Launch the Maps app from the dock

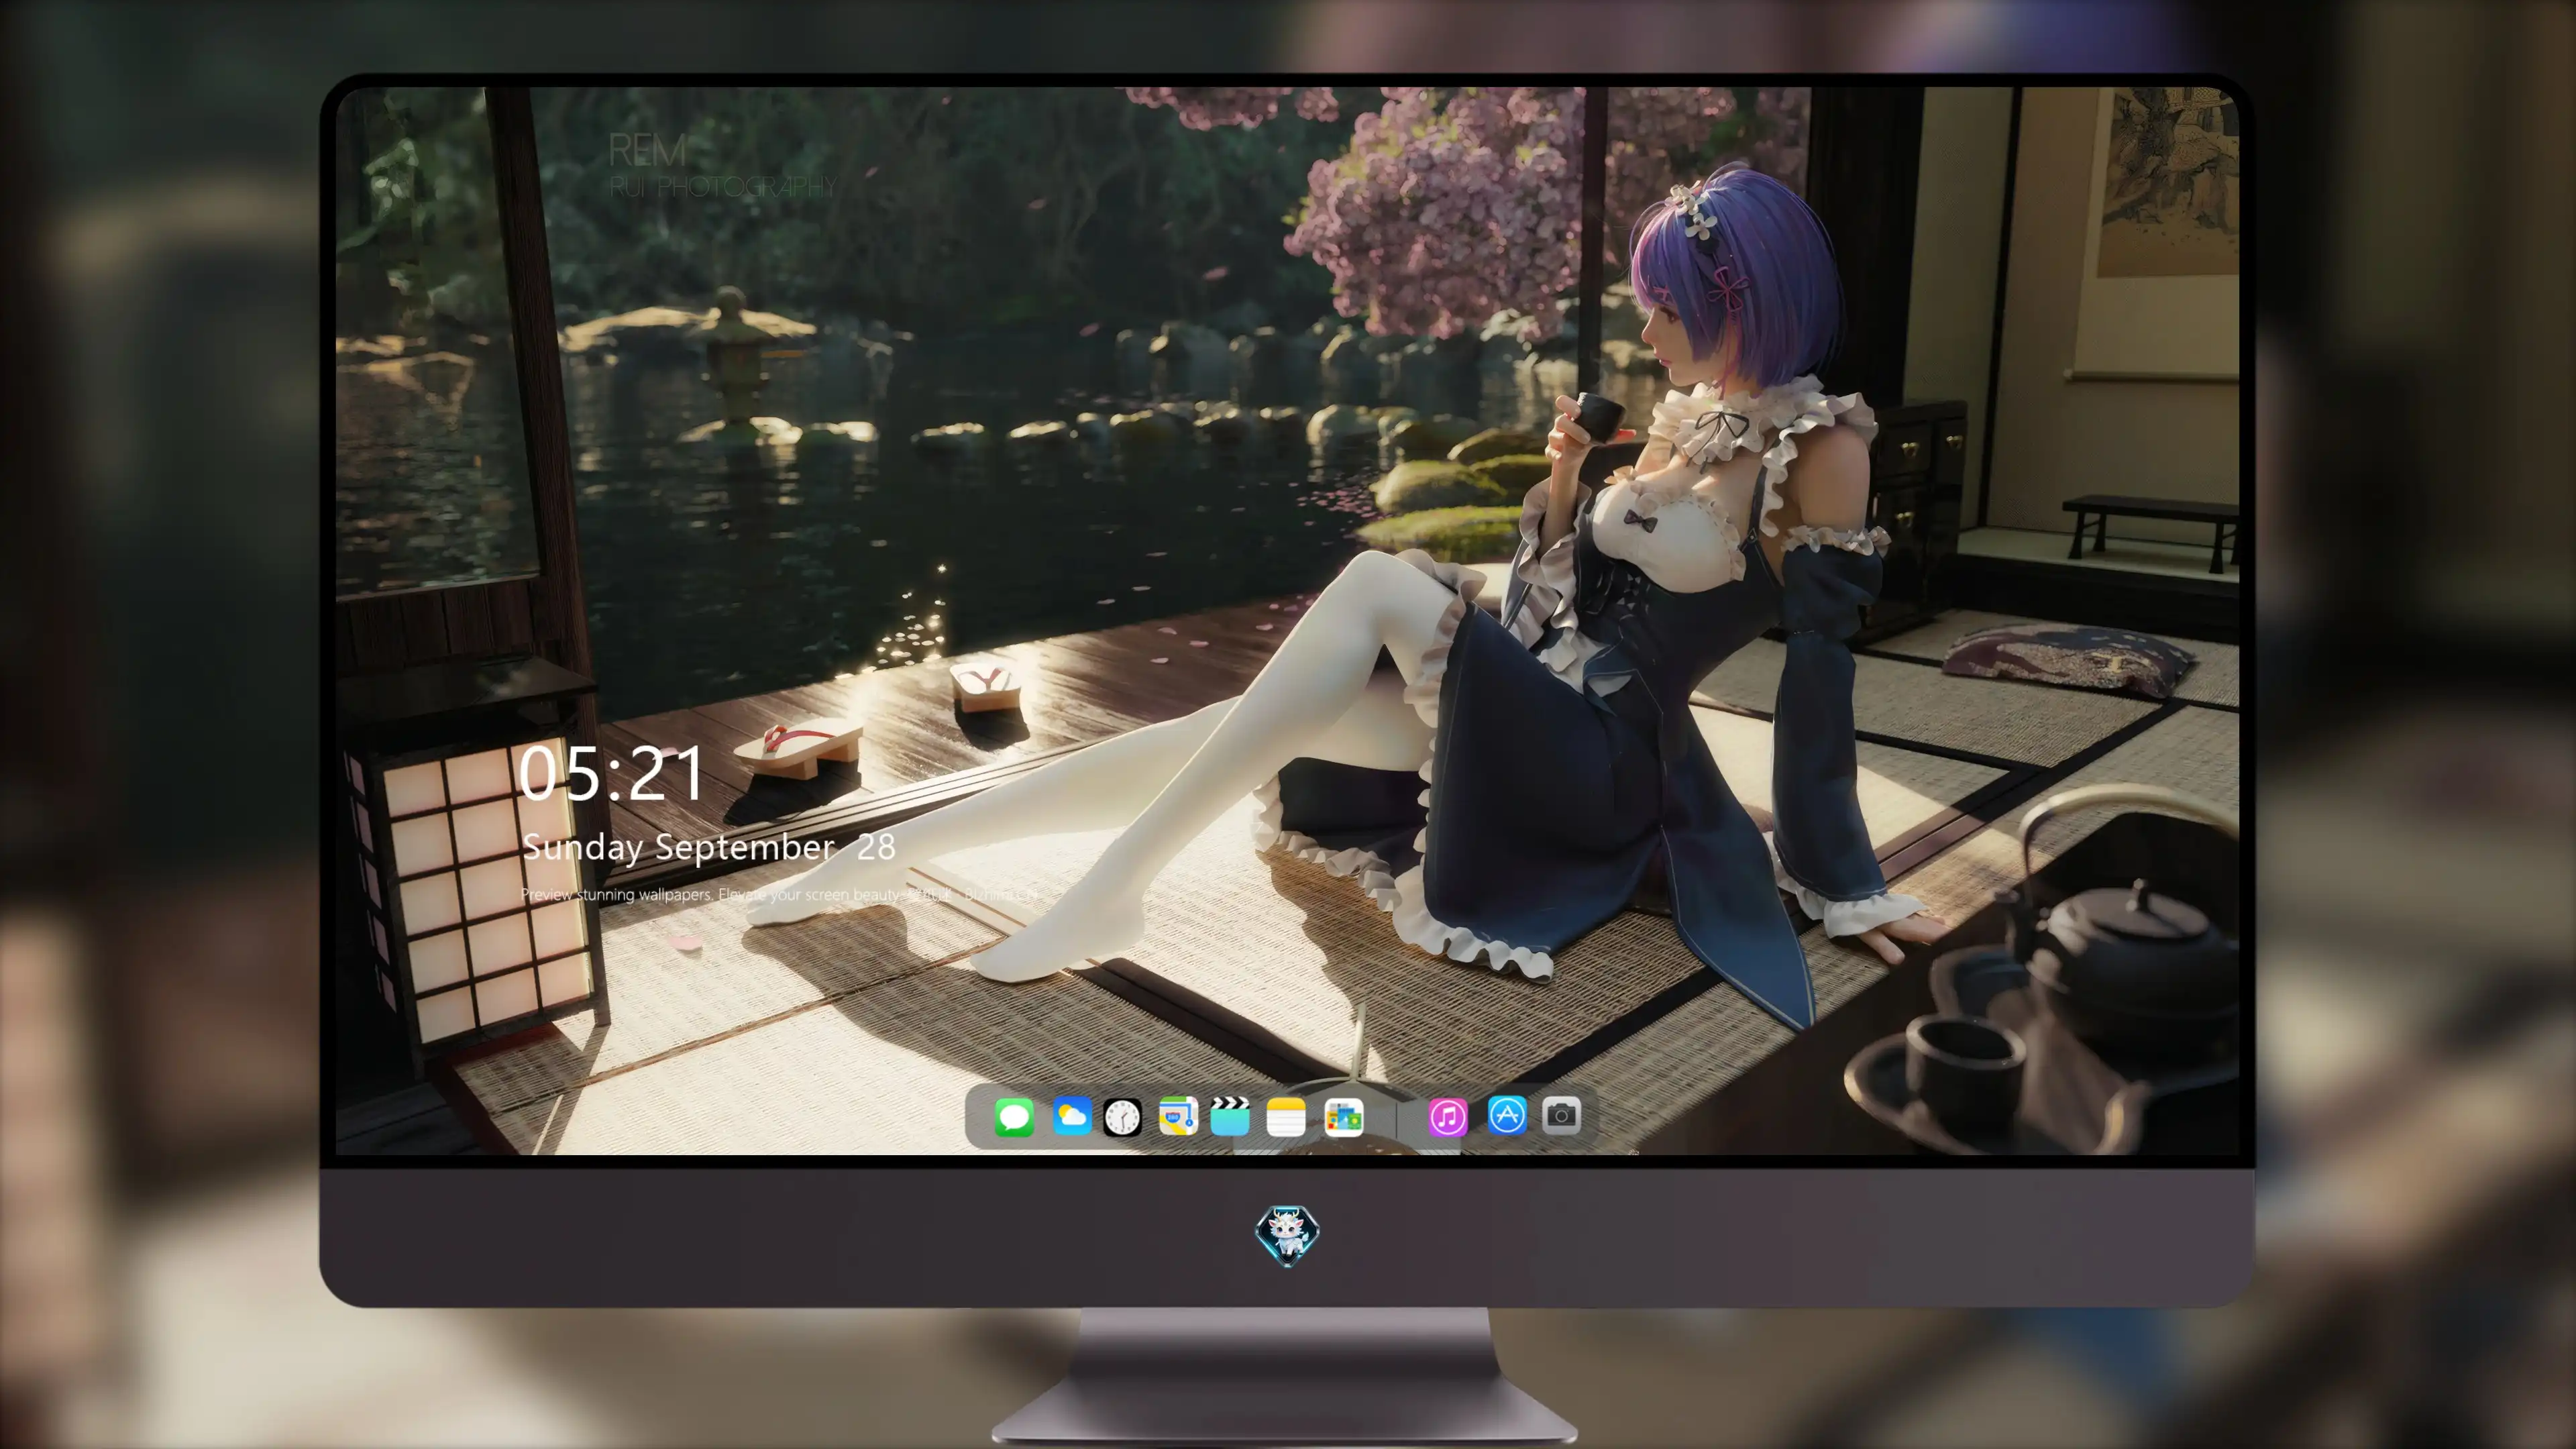(1178, 1116)
